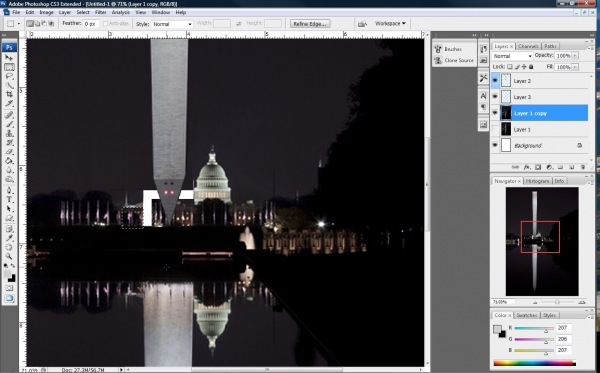
Task: Open the Filter menu
Action: pos(100,12)
